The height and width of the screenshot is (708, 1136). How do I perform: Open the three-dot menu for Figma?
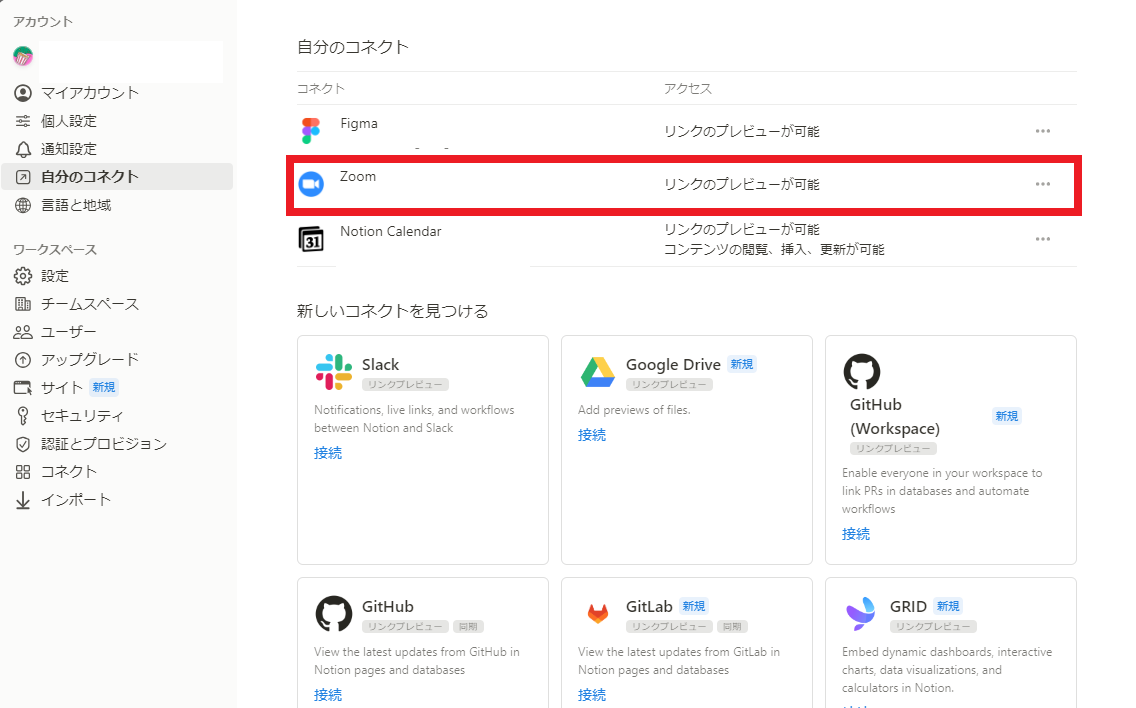click(x=1043, y=131)
